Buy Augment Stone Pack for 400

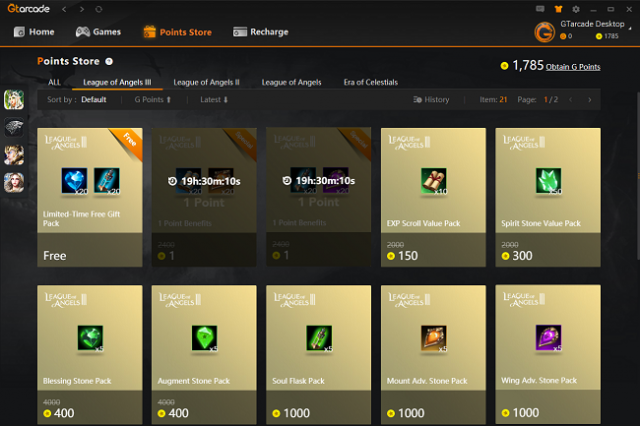pos(204,355)
